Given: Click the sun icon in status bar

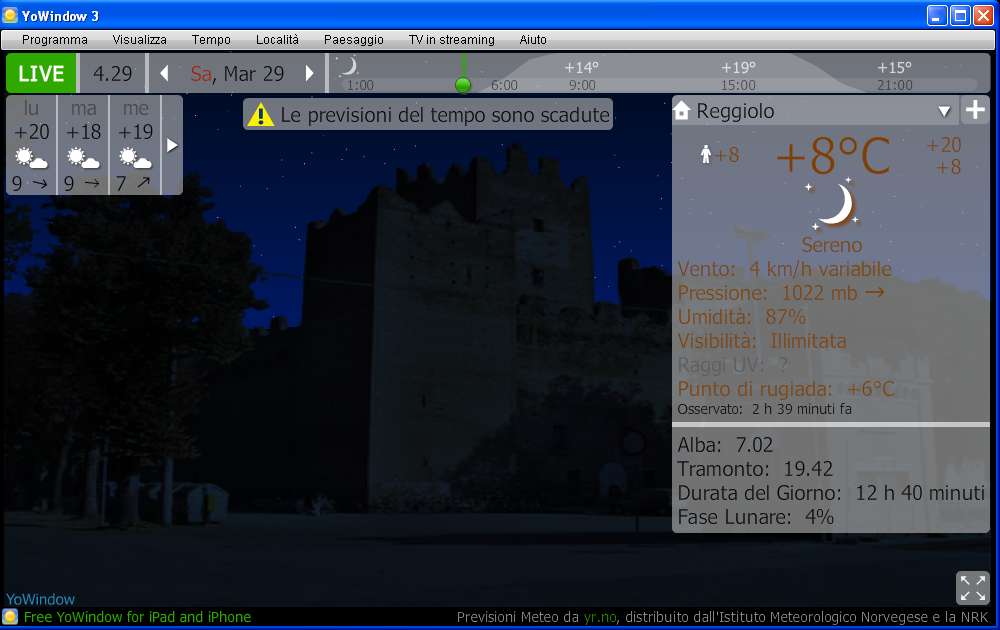Looking at the screenshot, I should click(11, 617).
